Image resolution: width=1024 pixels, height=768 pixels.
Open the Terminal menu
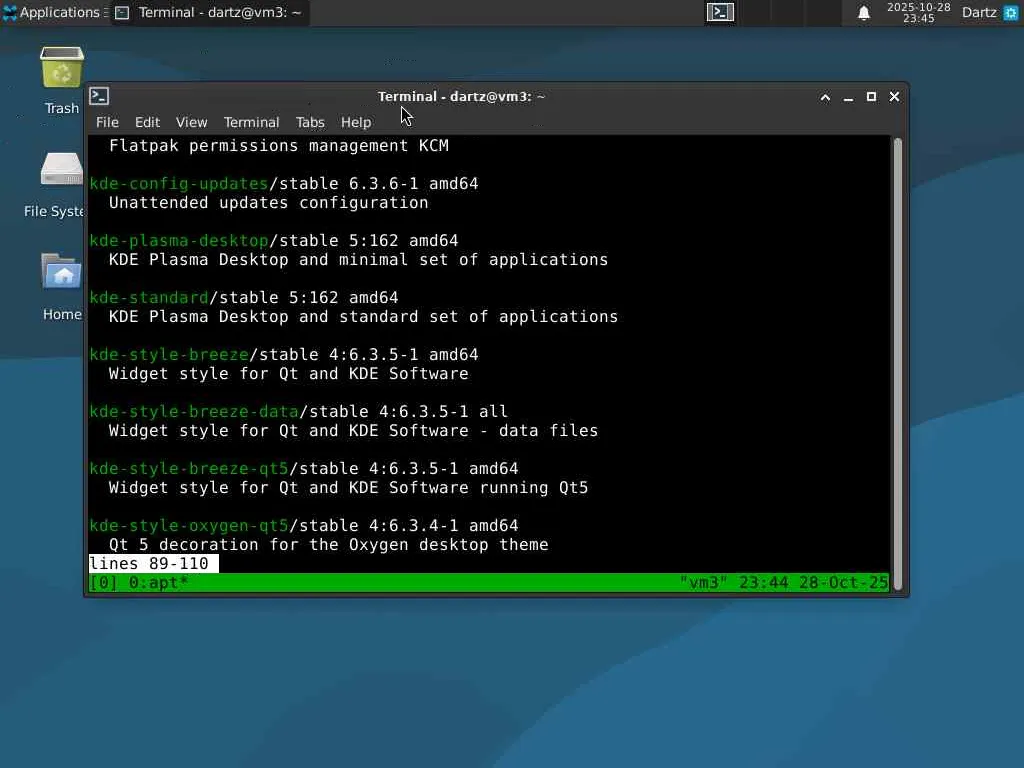251,122
